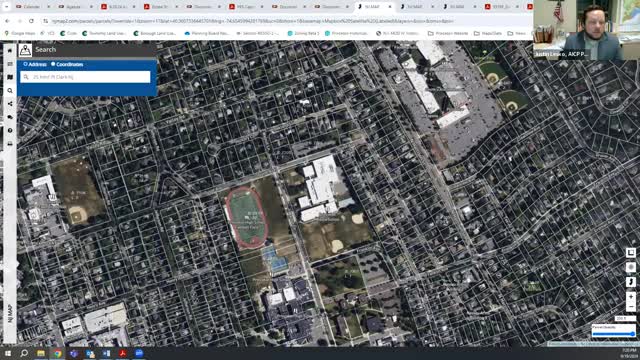Open the Google Maps bookmark
The width and height of the screenshot is (640, 360).
coord(20,33)
